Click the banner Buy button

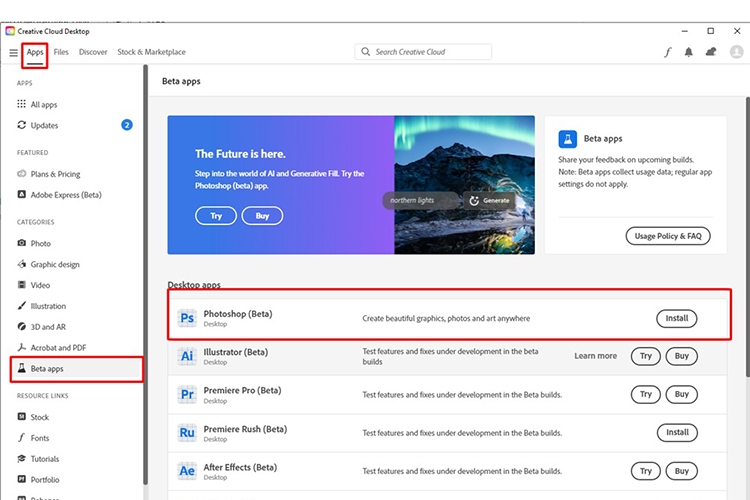(x=262, y=216)
